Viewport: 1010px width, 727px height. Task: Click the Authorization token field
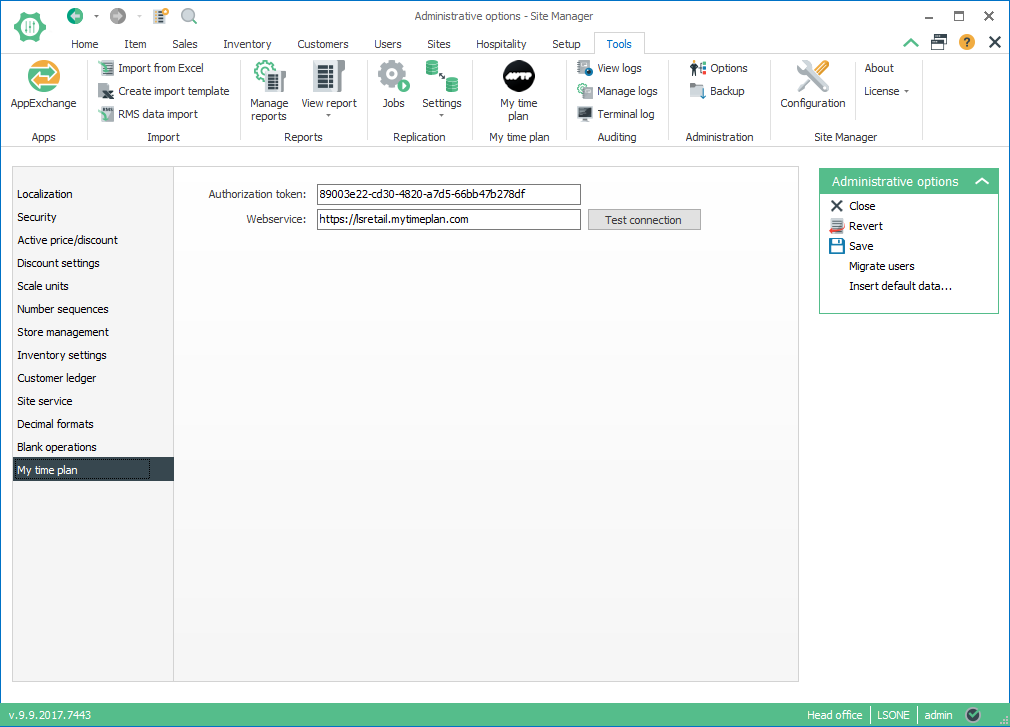coord(447,194)
